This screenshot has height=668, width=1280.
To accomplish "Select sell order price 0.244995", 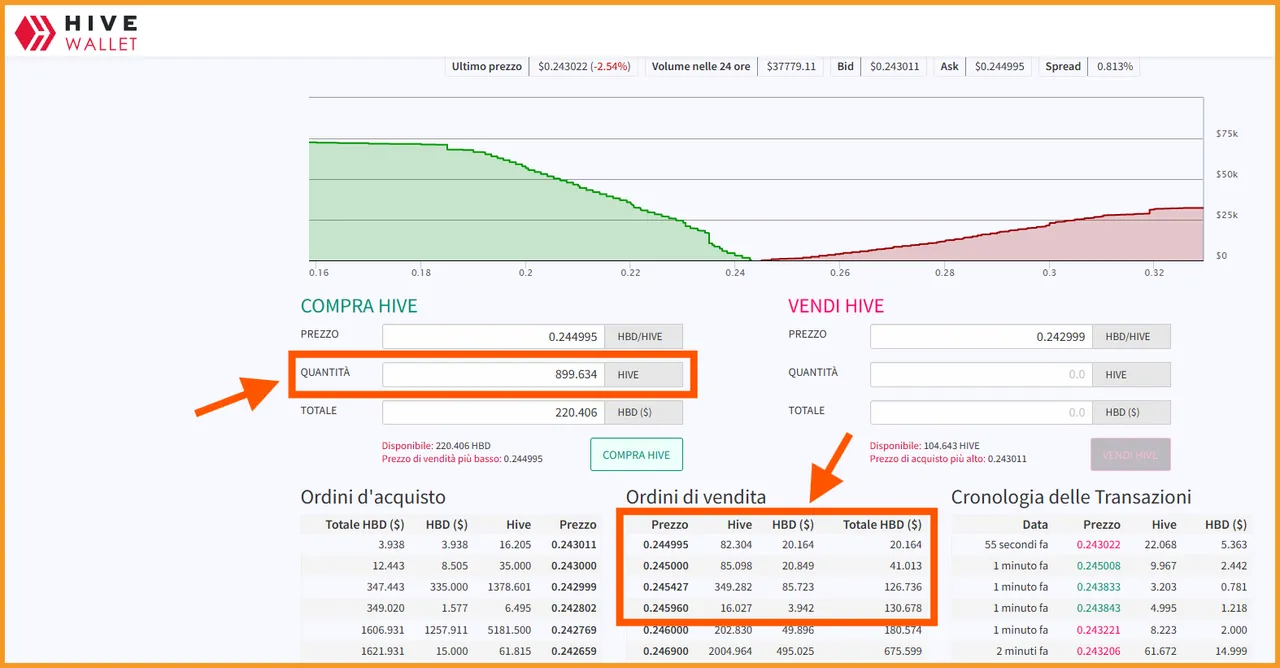I will [666, 545].
